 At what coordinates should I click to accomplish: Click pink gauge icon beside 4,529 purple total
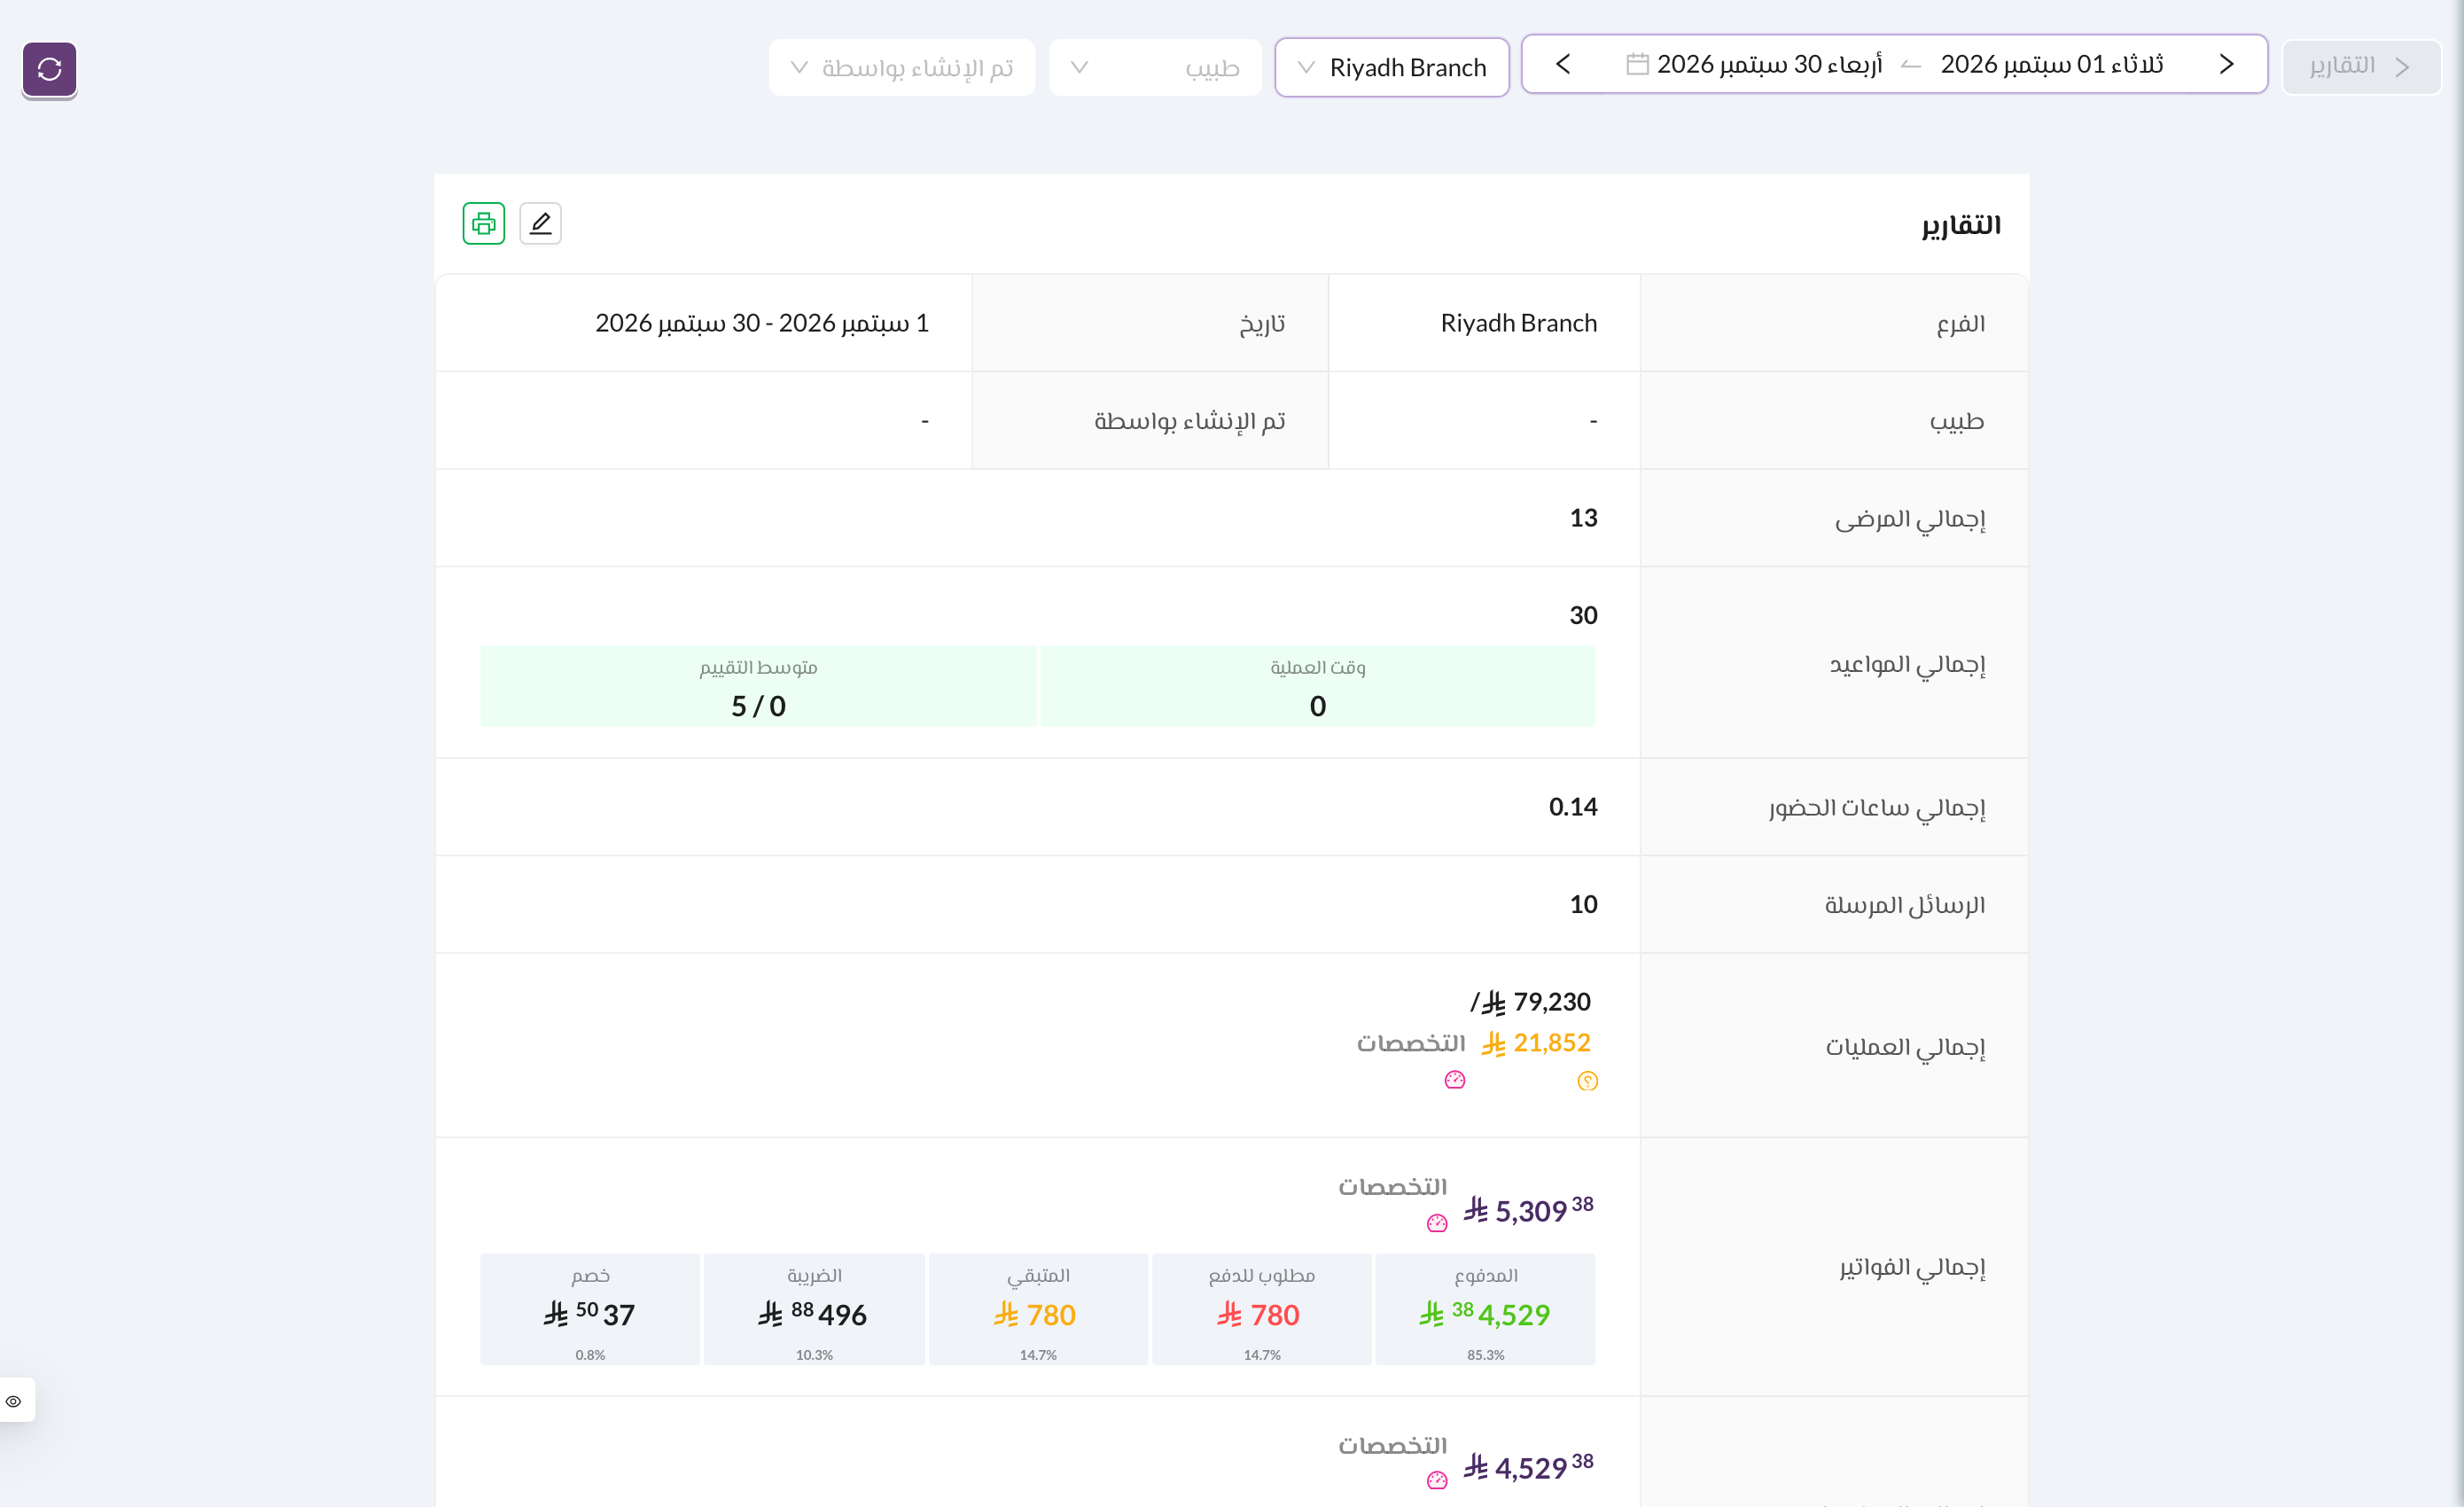1437,1481
